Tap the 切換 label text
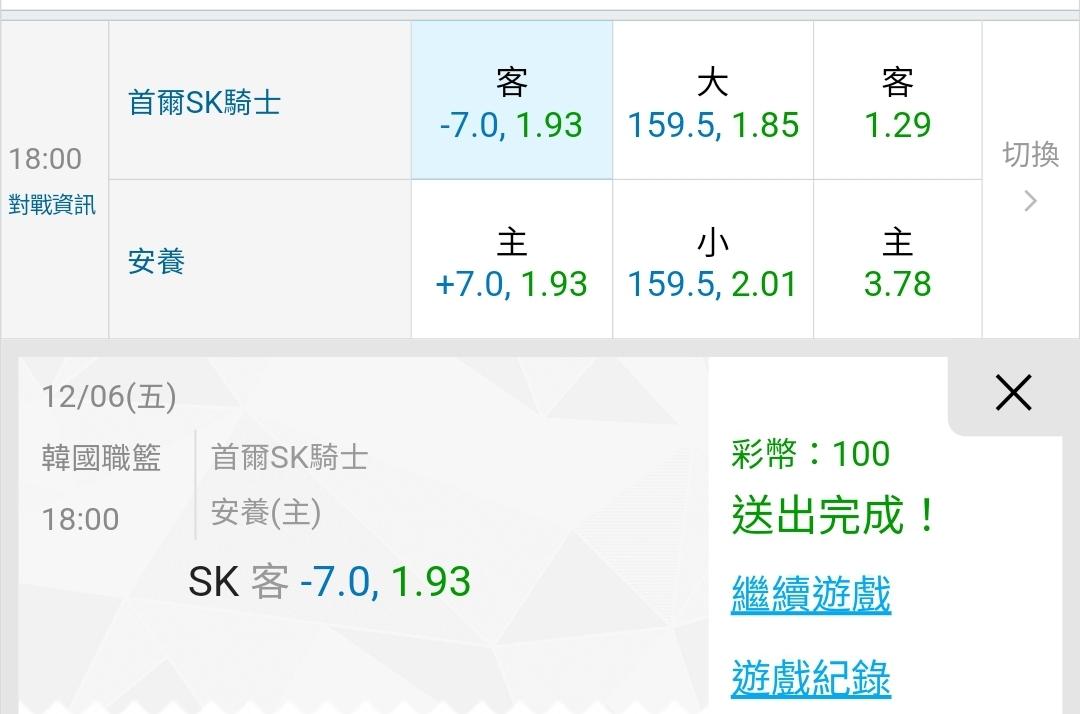Screen dimensions: 1080x714 pos(1030,155)
